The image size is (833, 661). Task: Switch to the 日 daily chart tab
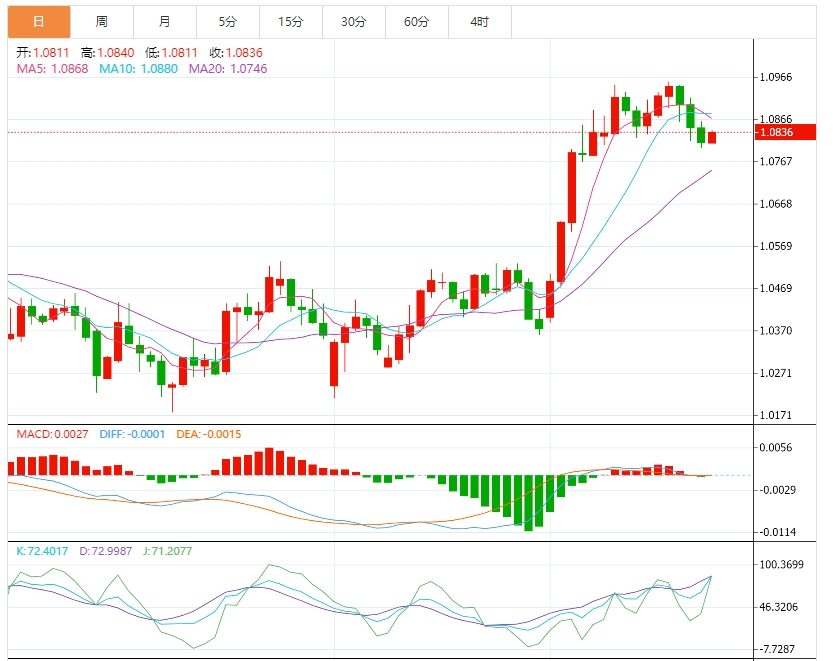39,21
